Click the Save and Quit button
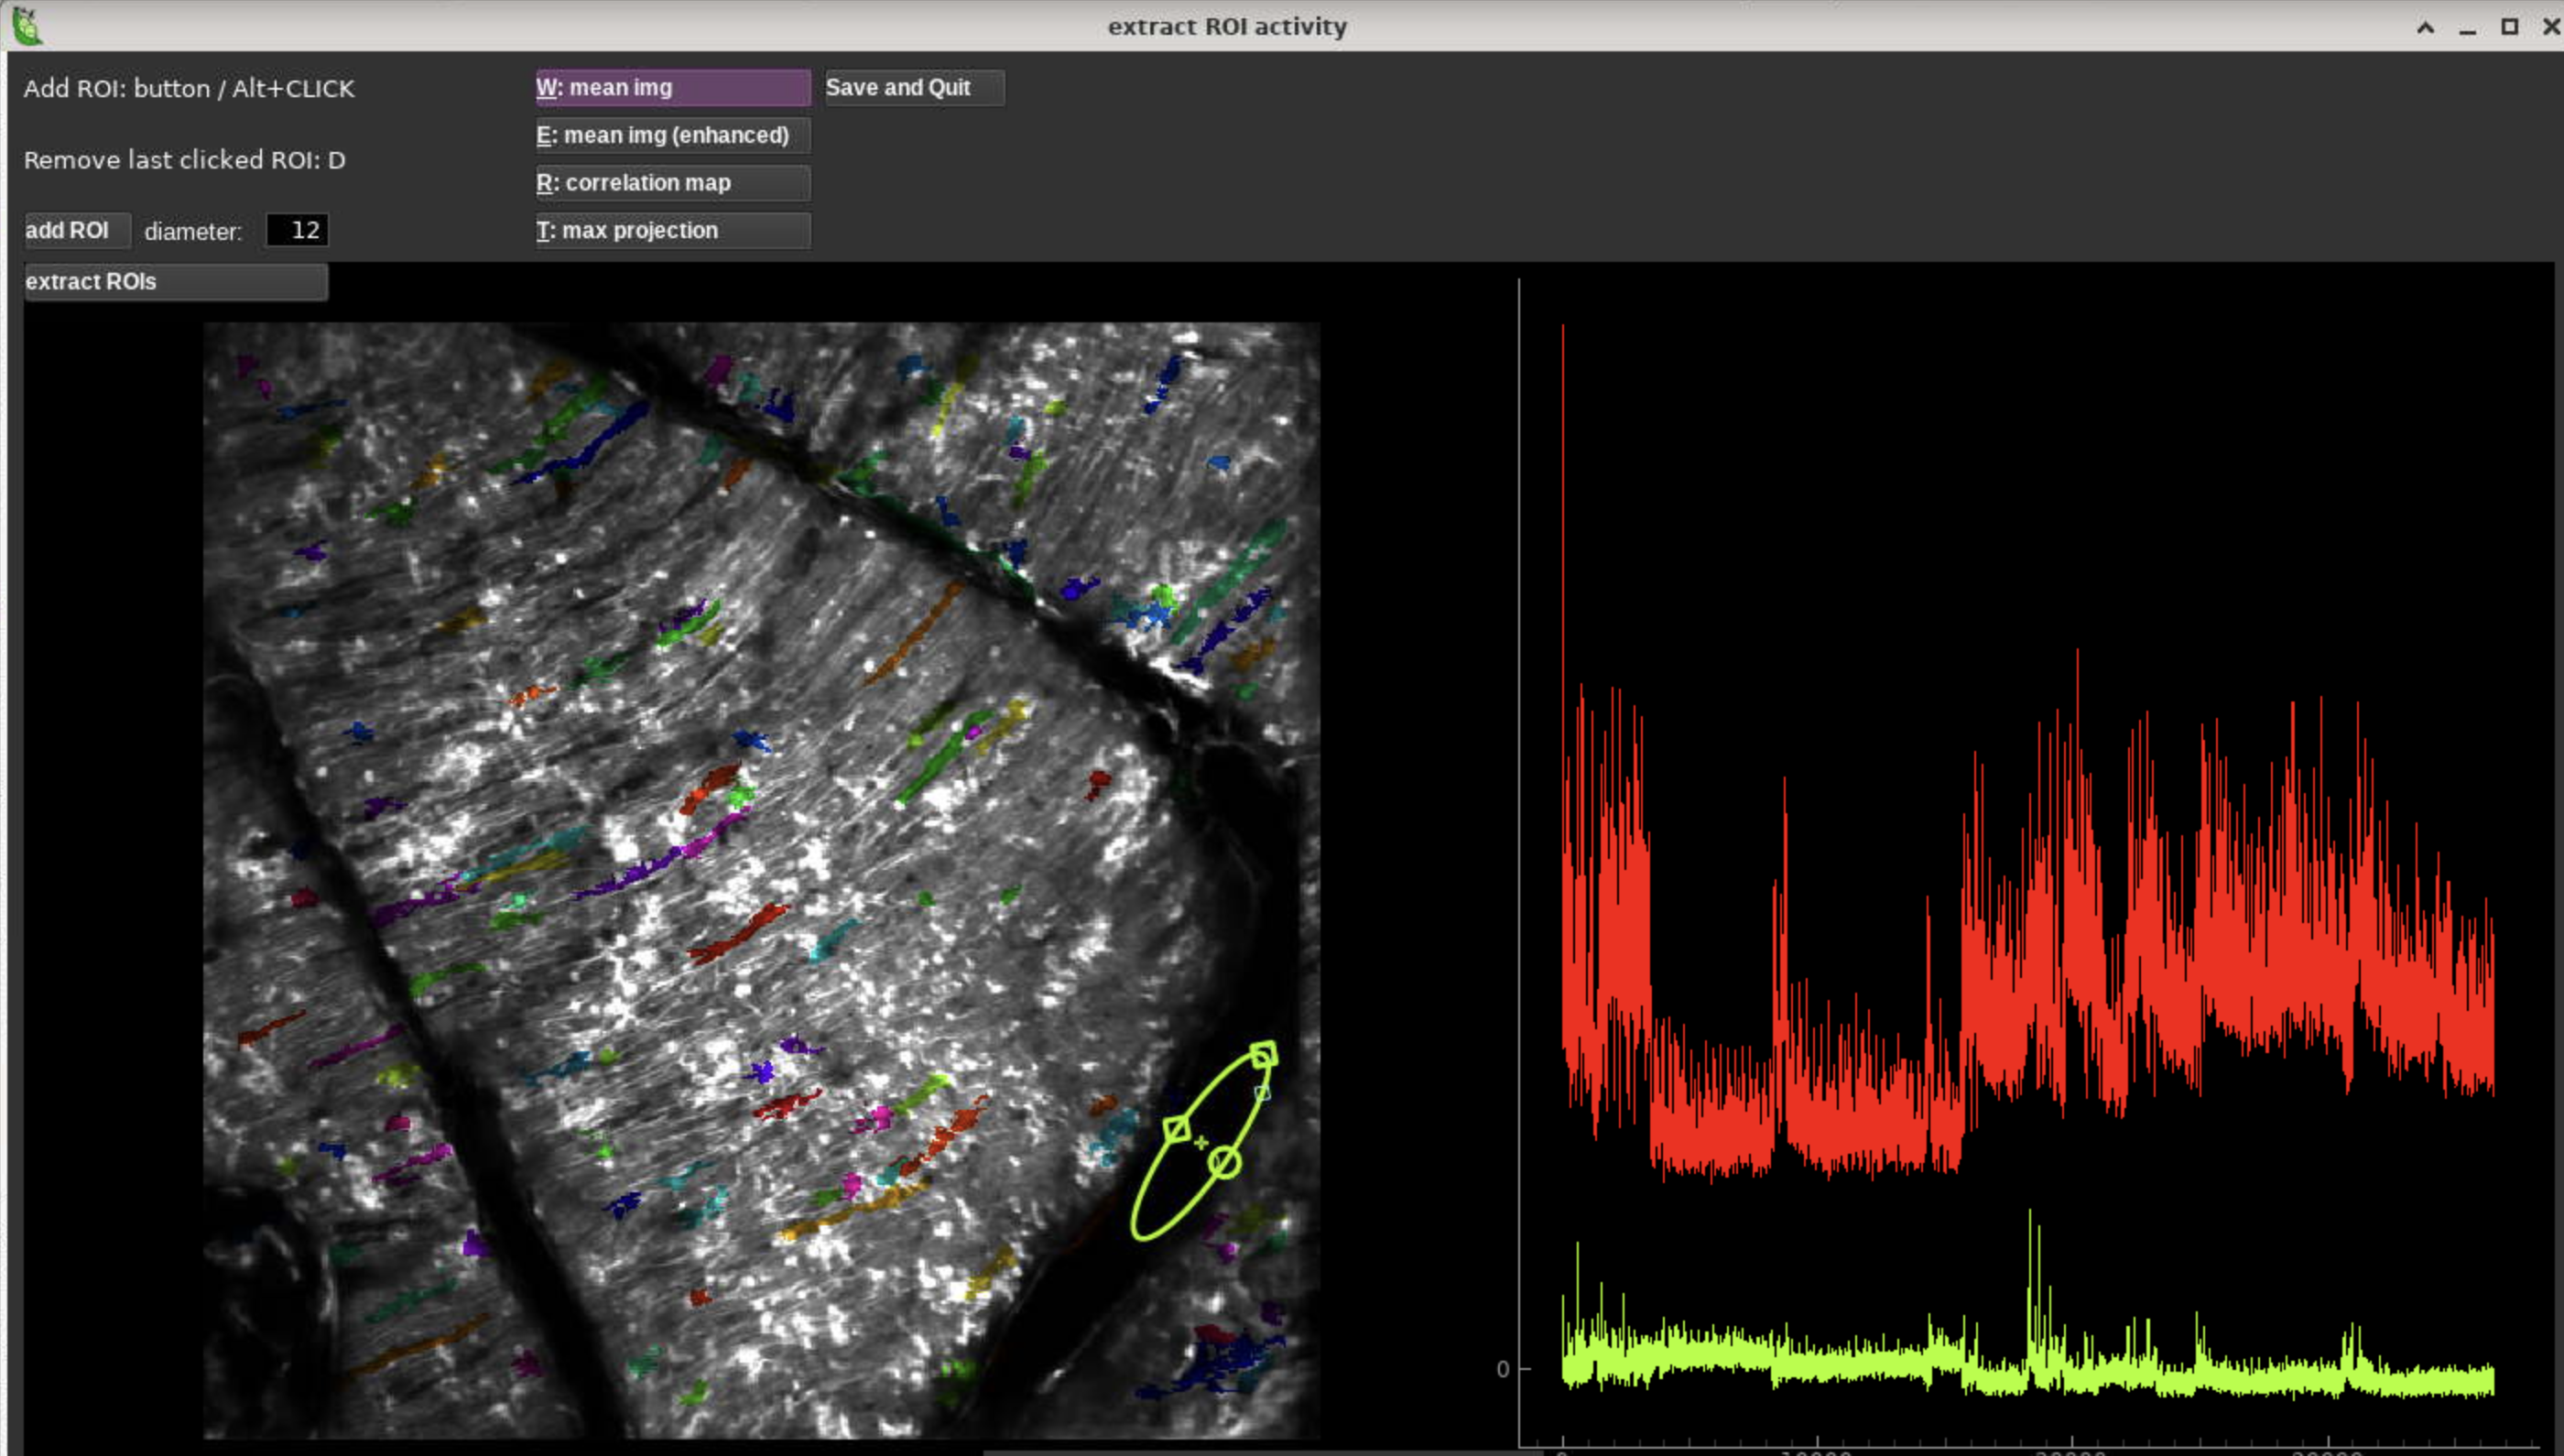Screen dimensions: 2564x1456 click(914, 88)
